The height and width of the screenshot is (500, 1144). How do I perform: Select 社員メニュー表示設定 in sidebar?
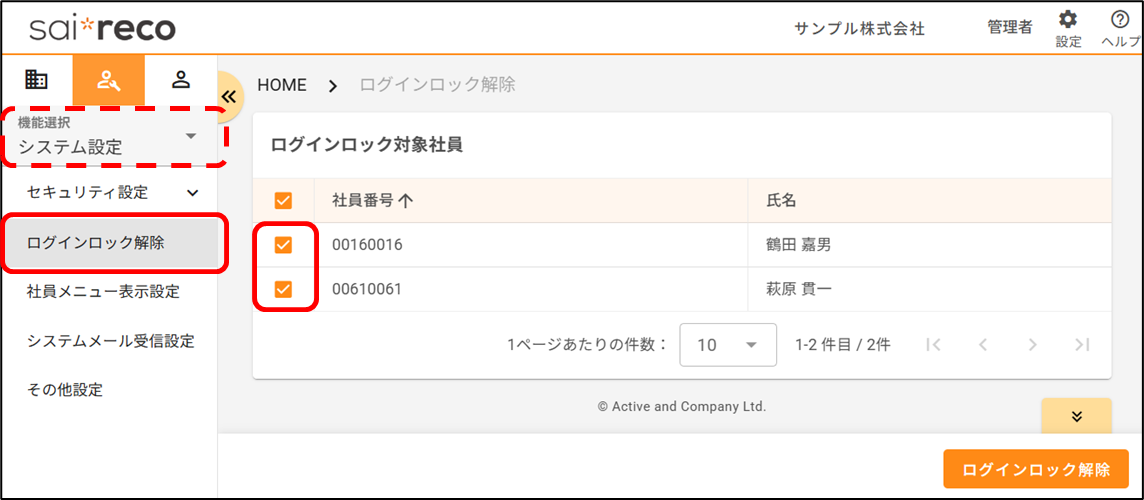click(x=103, y=292)
